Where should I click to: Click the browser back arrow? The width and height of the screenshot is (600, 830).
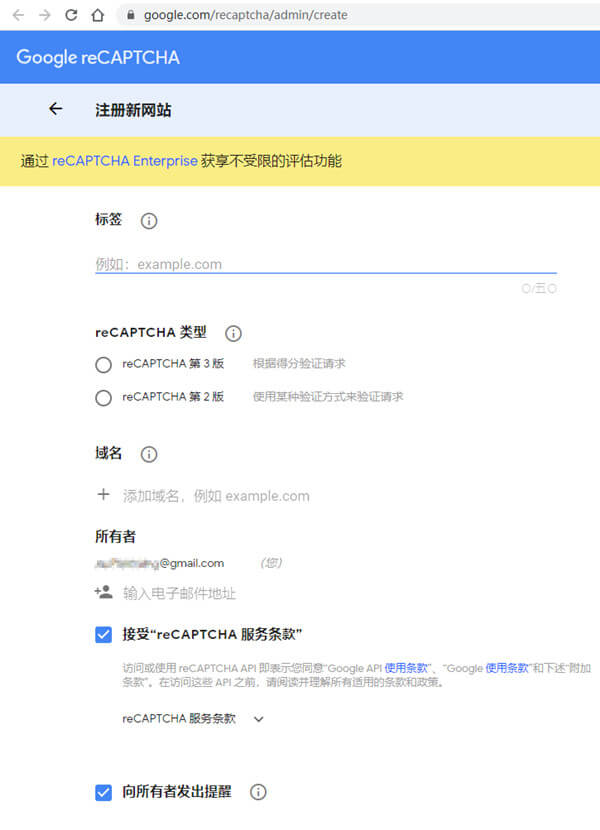tap(19, 15)
